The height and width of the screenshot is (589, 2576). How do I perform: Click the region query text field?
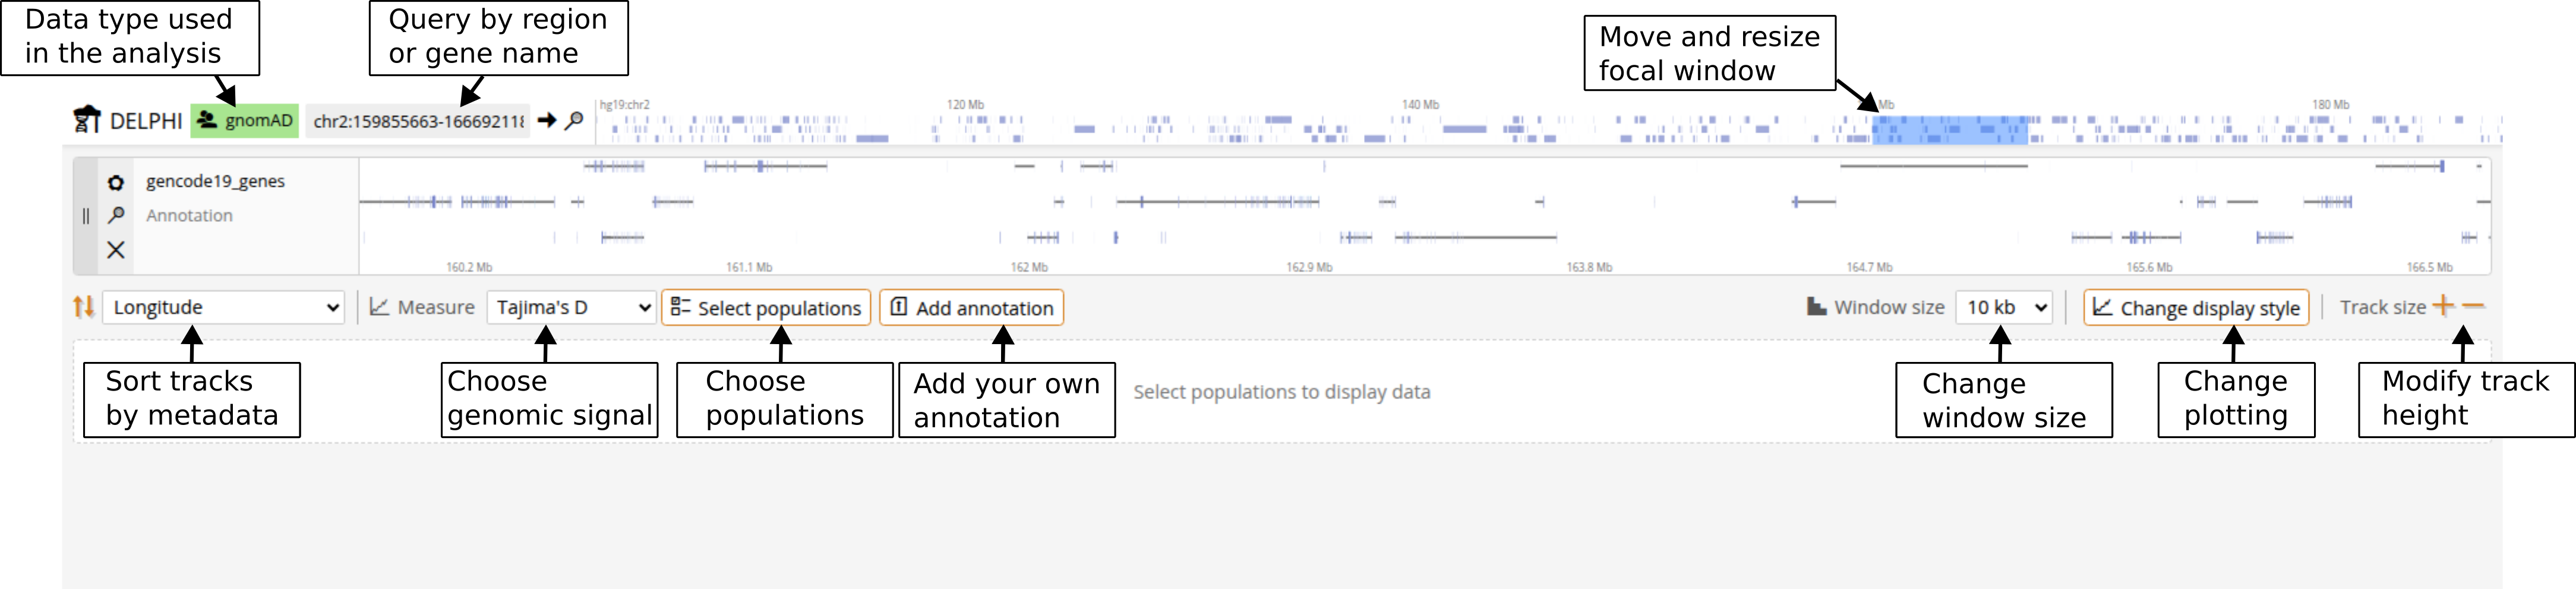pyautogui.click(x=418, y=121)
